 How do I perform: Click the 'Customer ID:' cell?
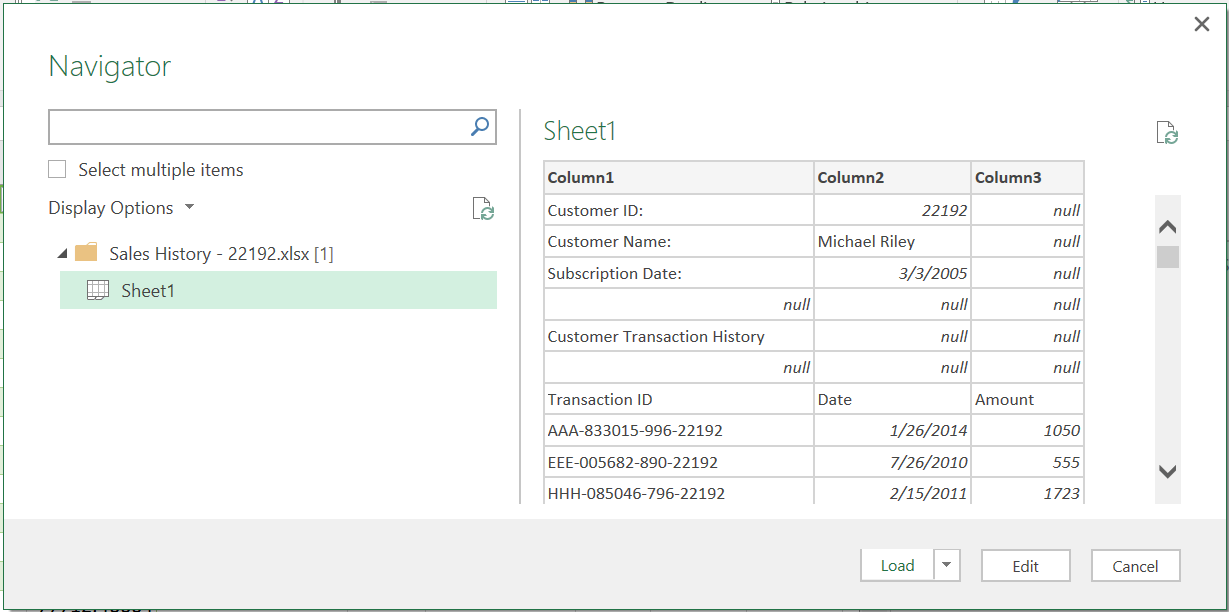click(x=679, y=211)
